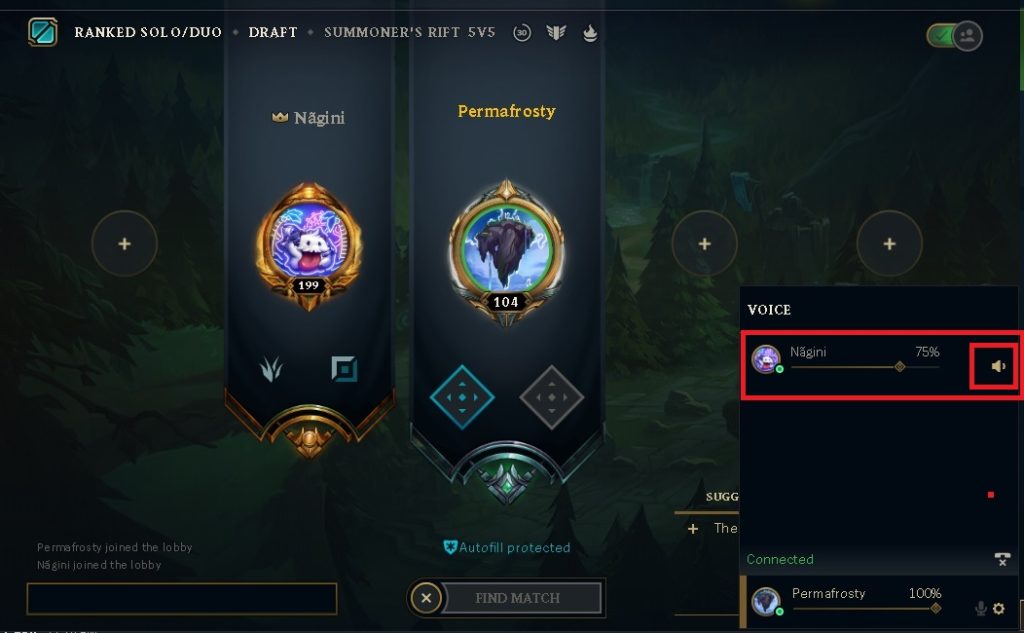Adjust Nãgini's voice volume slider

865,367
